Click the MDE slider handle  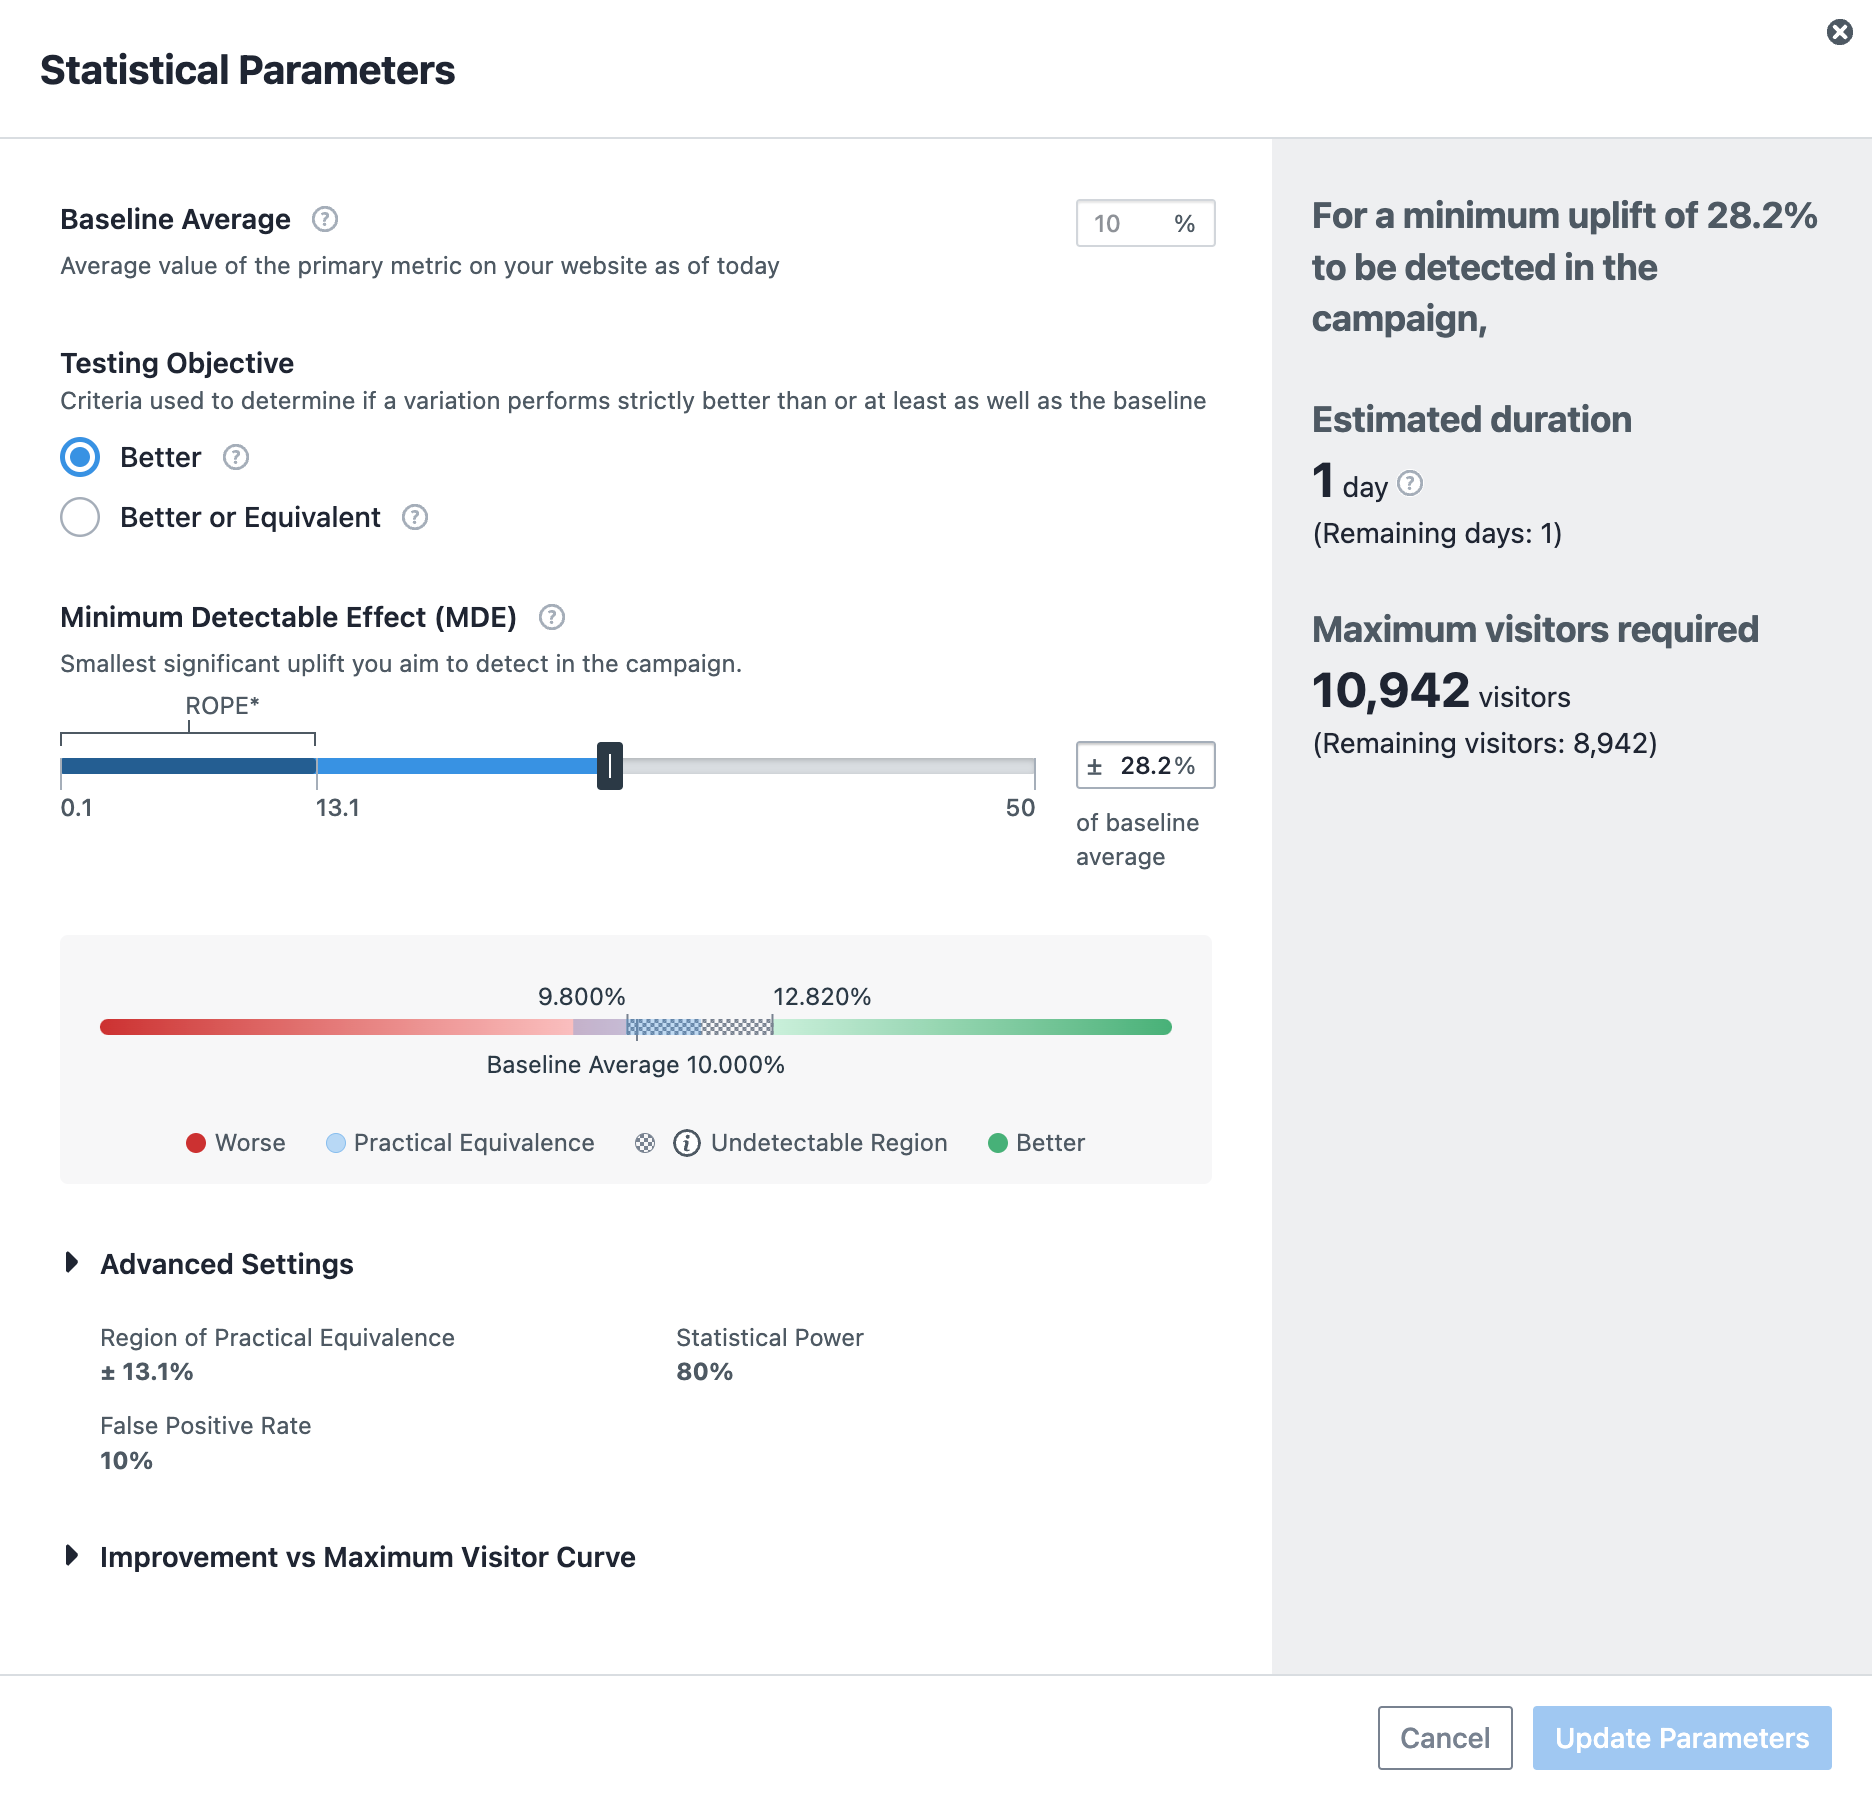(x=610, y=766)
